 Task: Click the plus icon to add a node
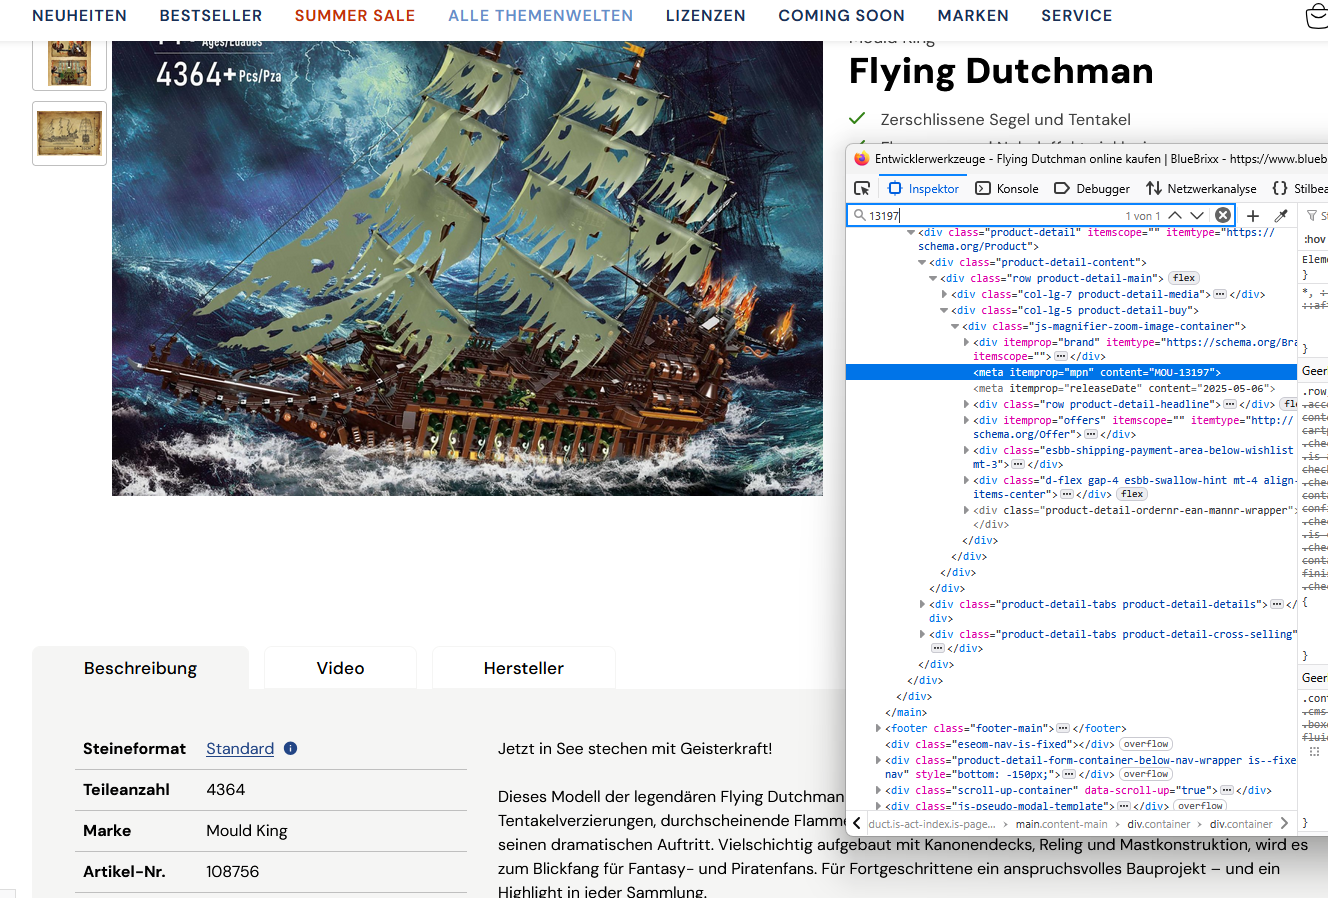tap(1253, 215)
